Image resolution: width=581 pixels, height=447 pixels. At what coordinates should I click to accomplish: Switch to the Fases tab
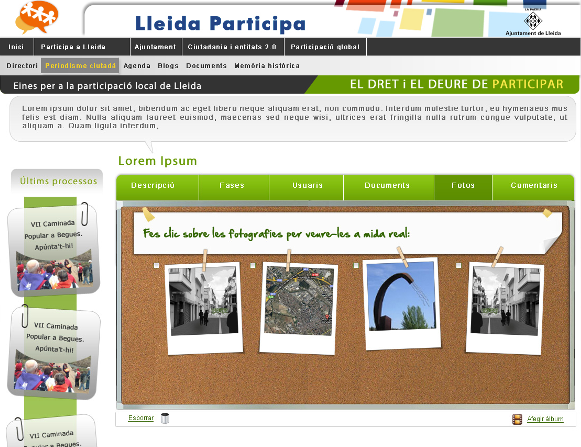(x=234, y=187)
